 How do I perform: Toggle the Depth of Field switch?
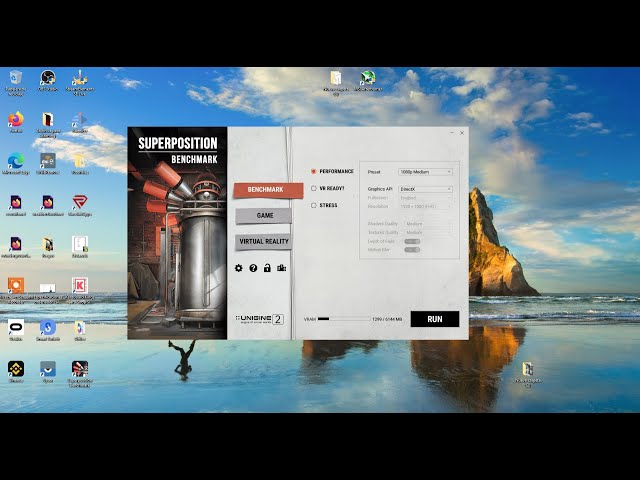click(x=412, y=241)
